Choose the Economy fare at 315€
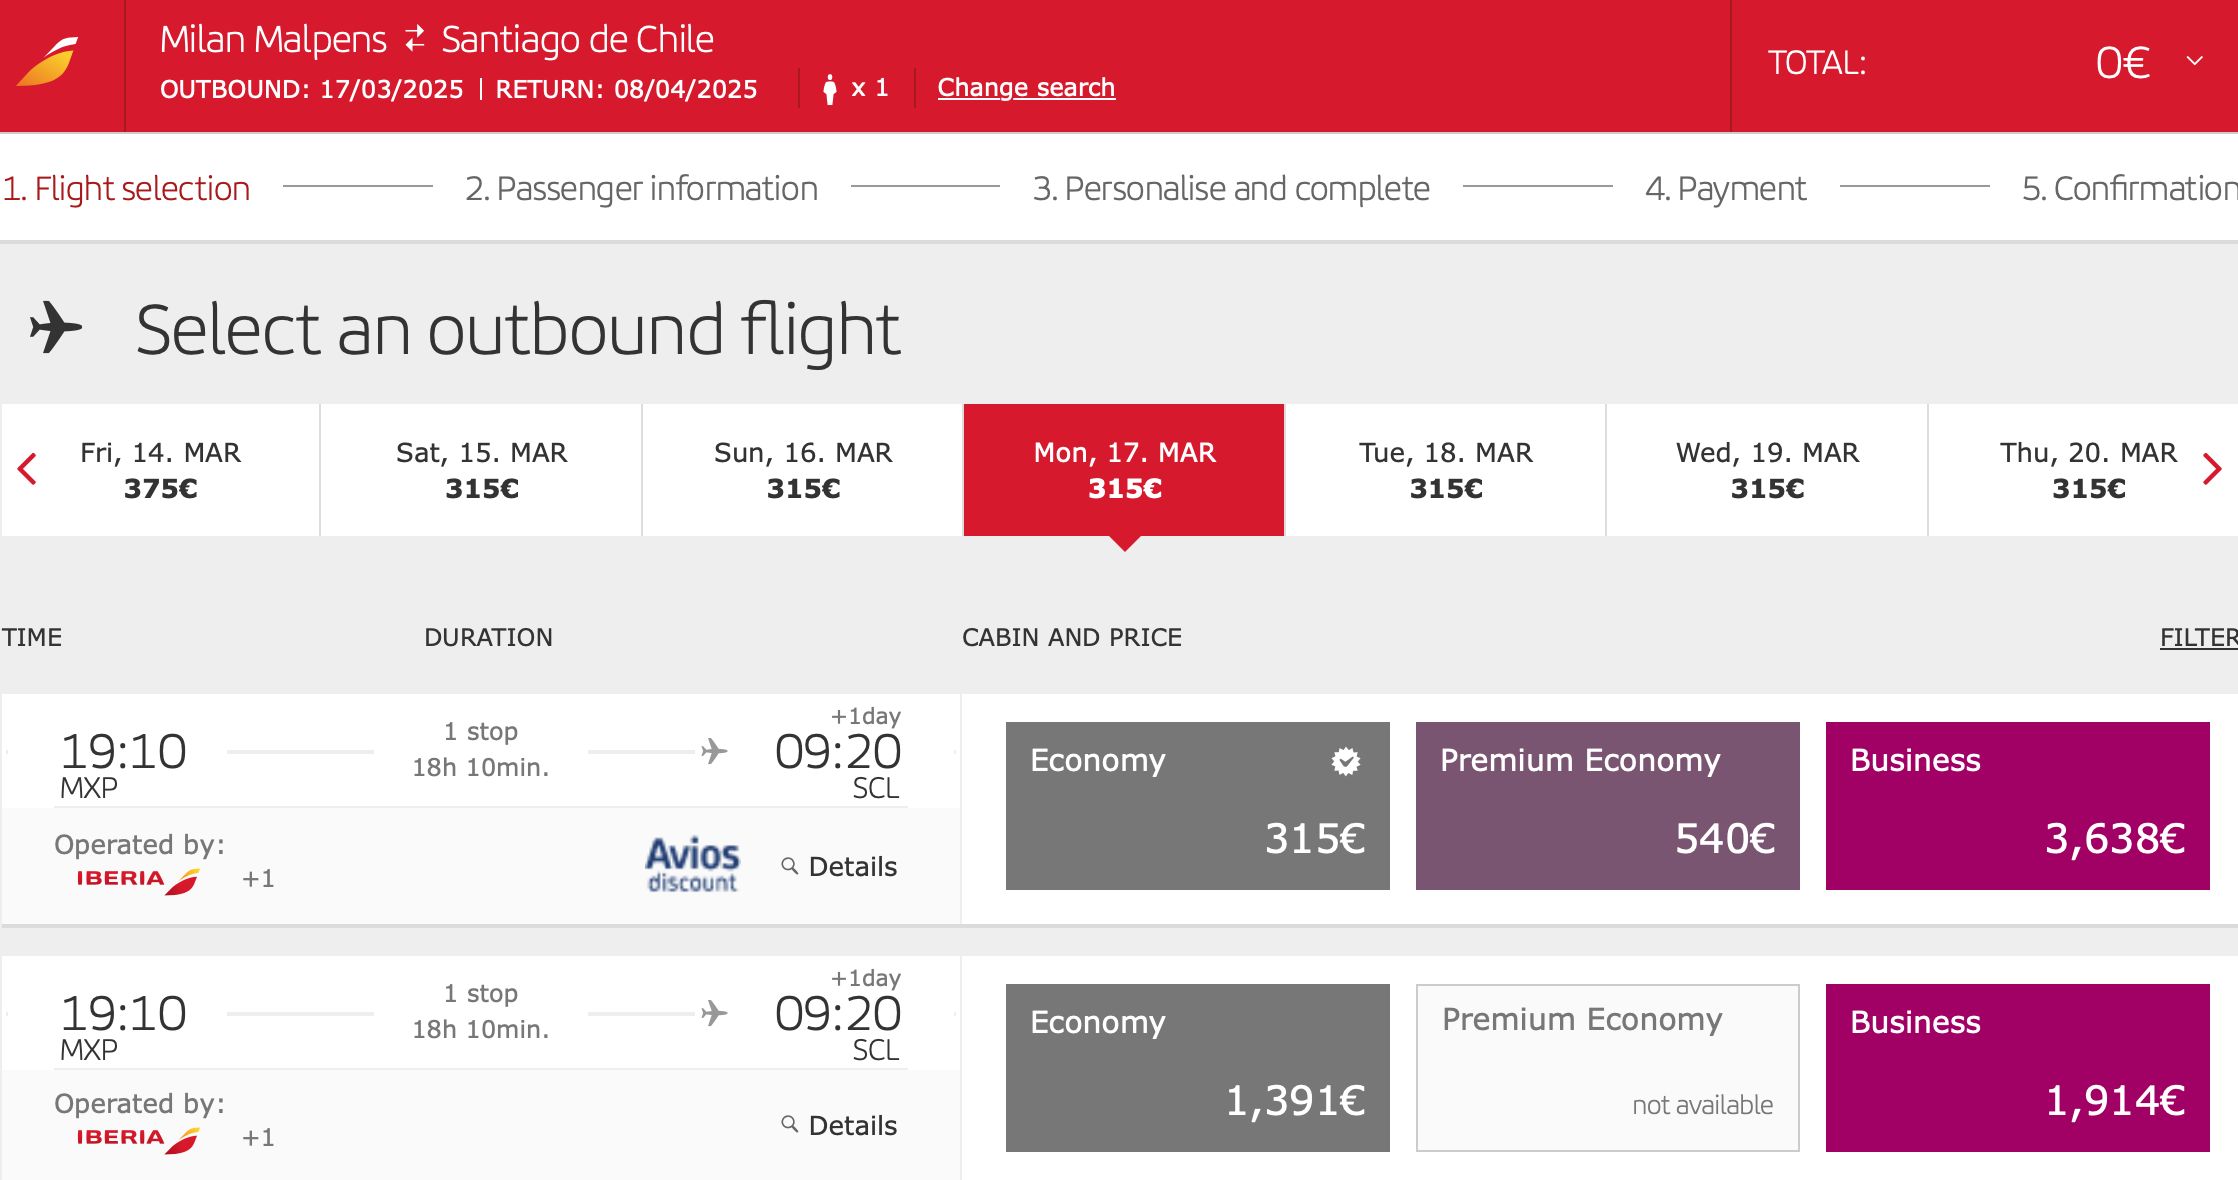 tap(1198, 806)
